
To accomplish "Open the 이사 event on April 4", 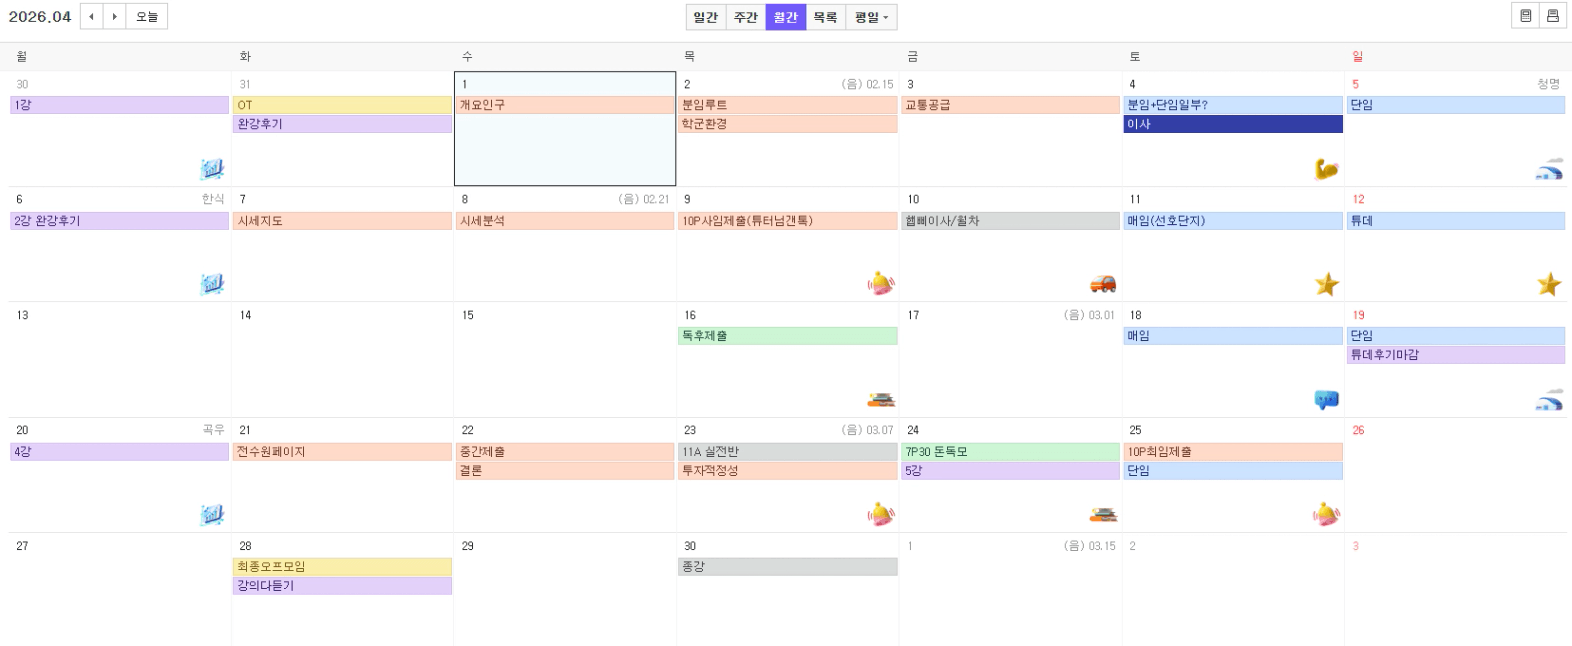I will pos(1232,124).
